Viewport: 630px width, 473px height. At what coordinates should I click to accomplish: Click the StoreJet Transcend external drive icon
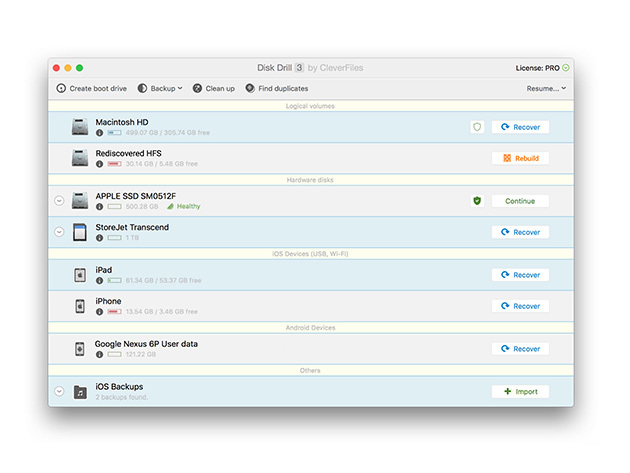click(80, 232)
